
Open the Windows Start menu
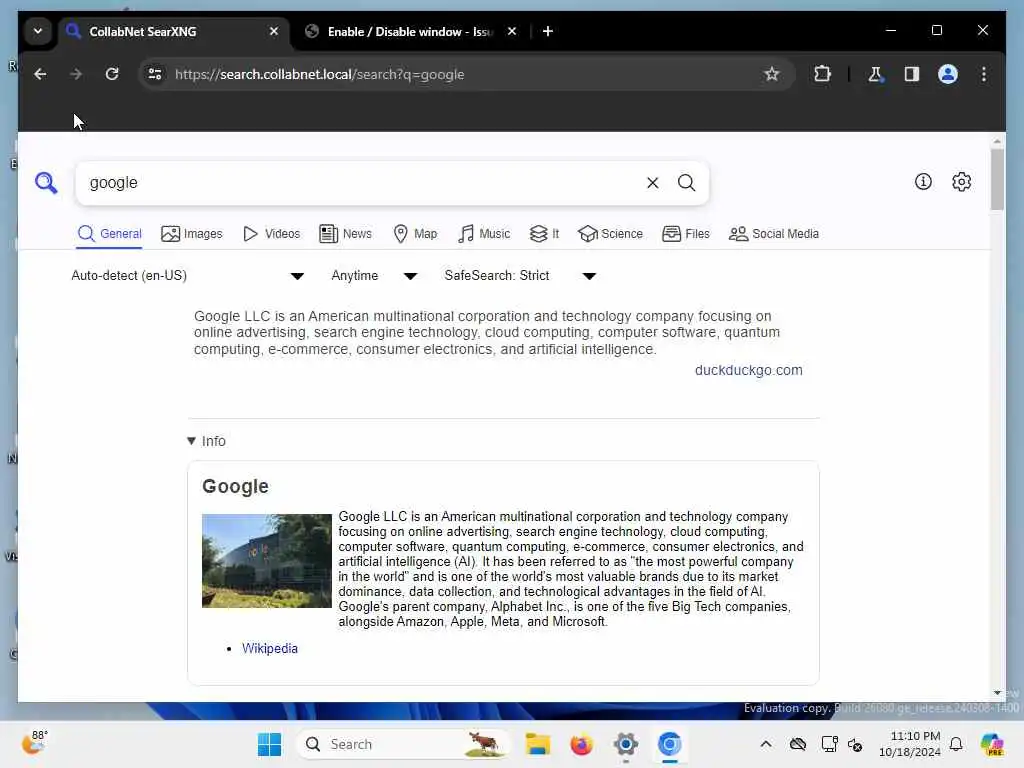(x=269, y=744)
